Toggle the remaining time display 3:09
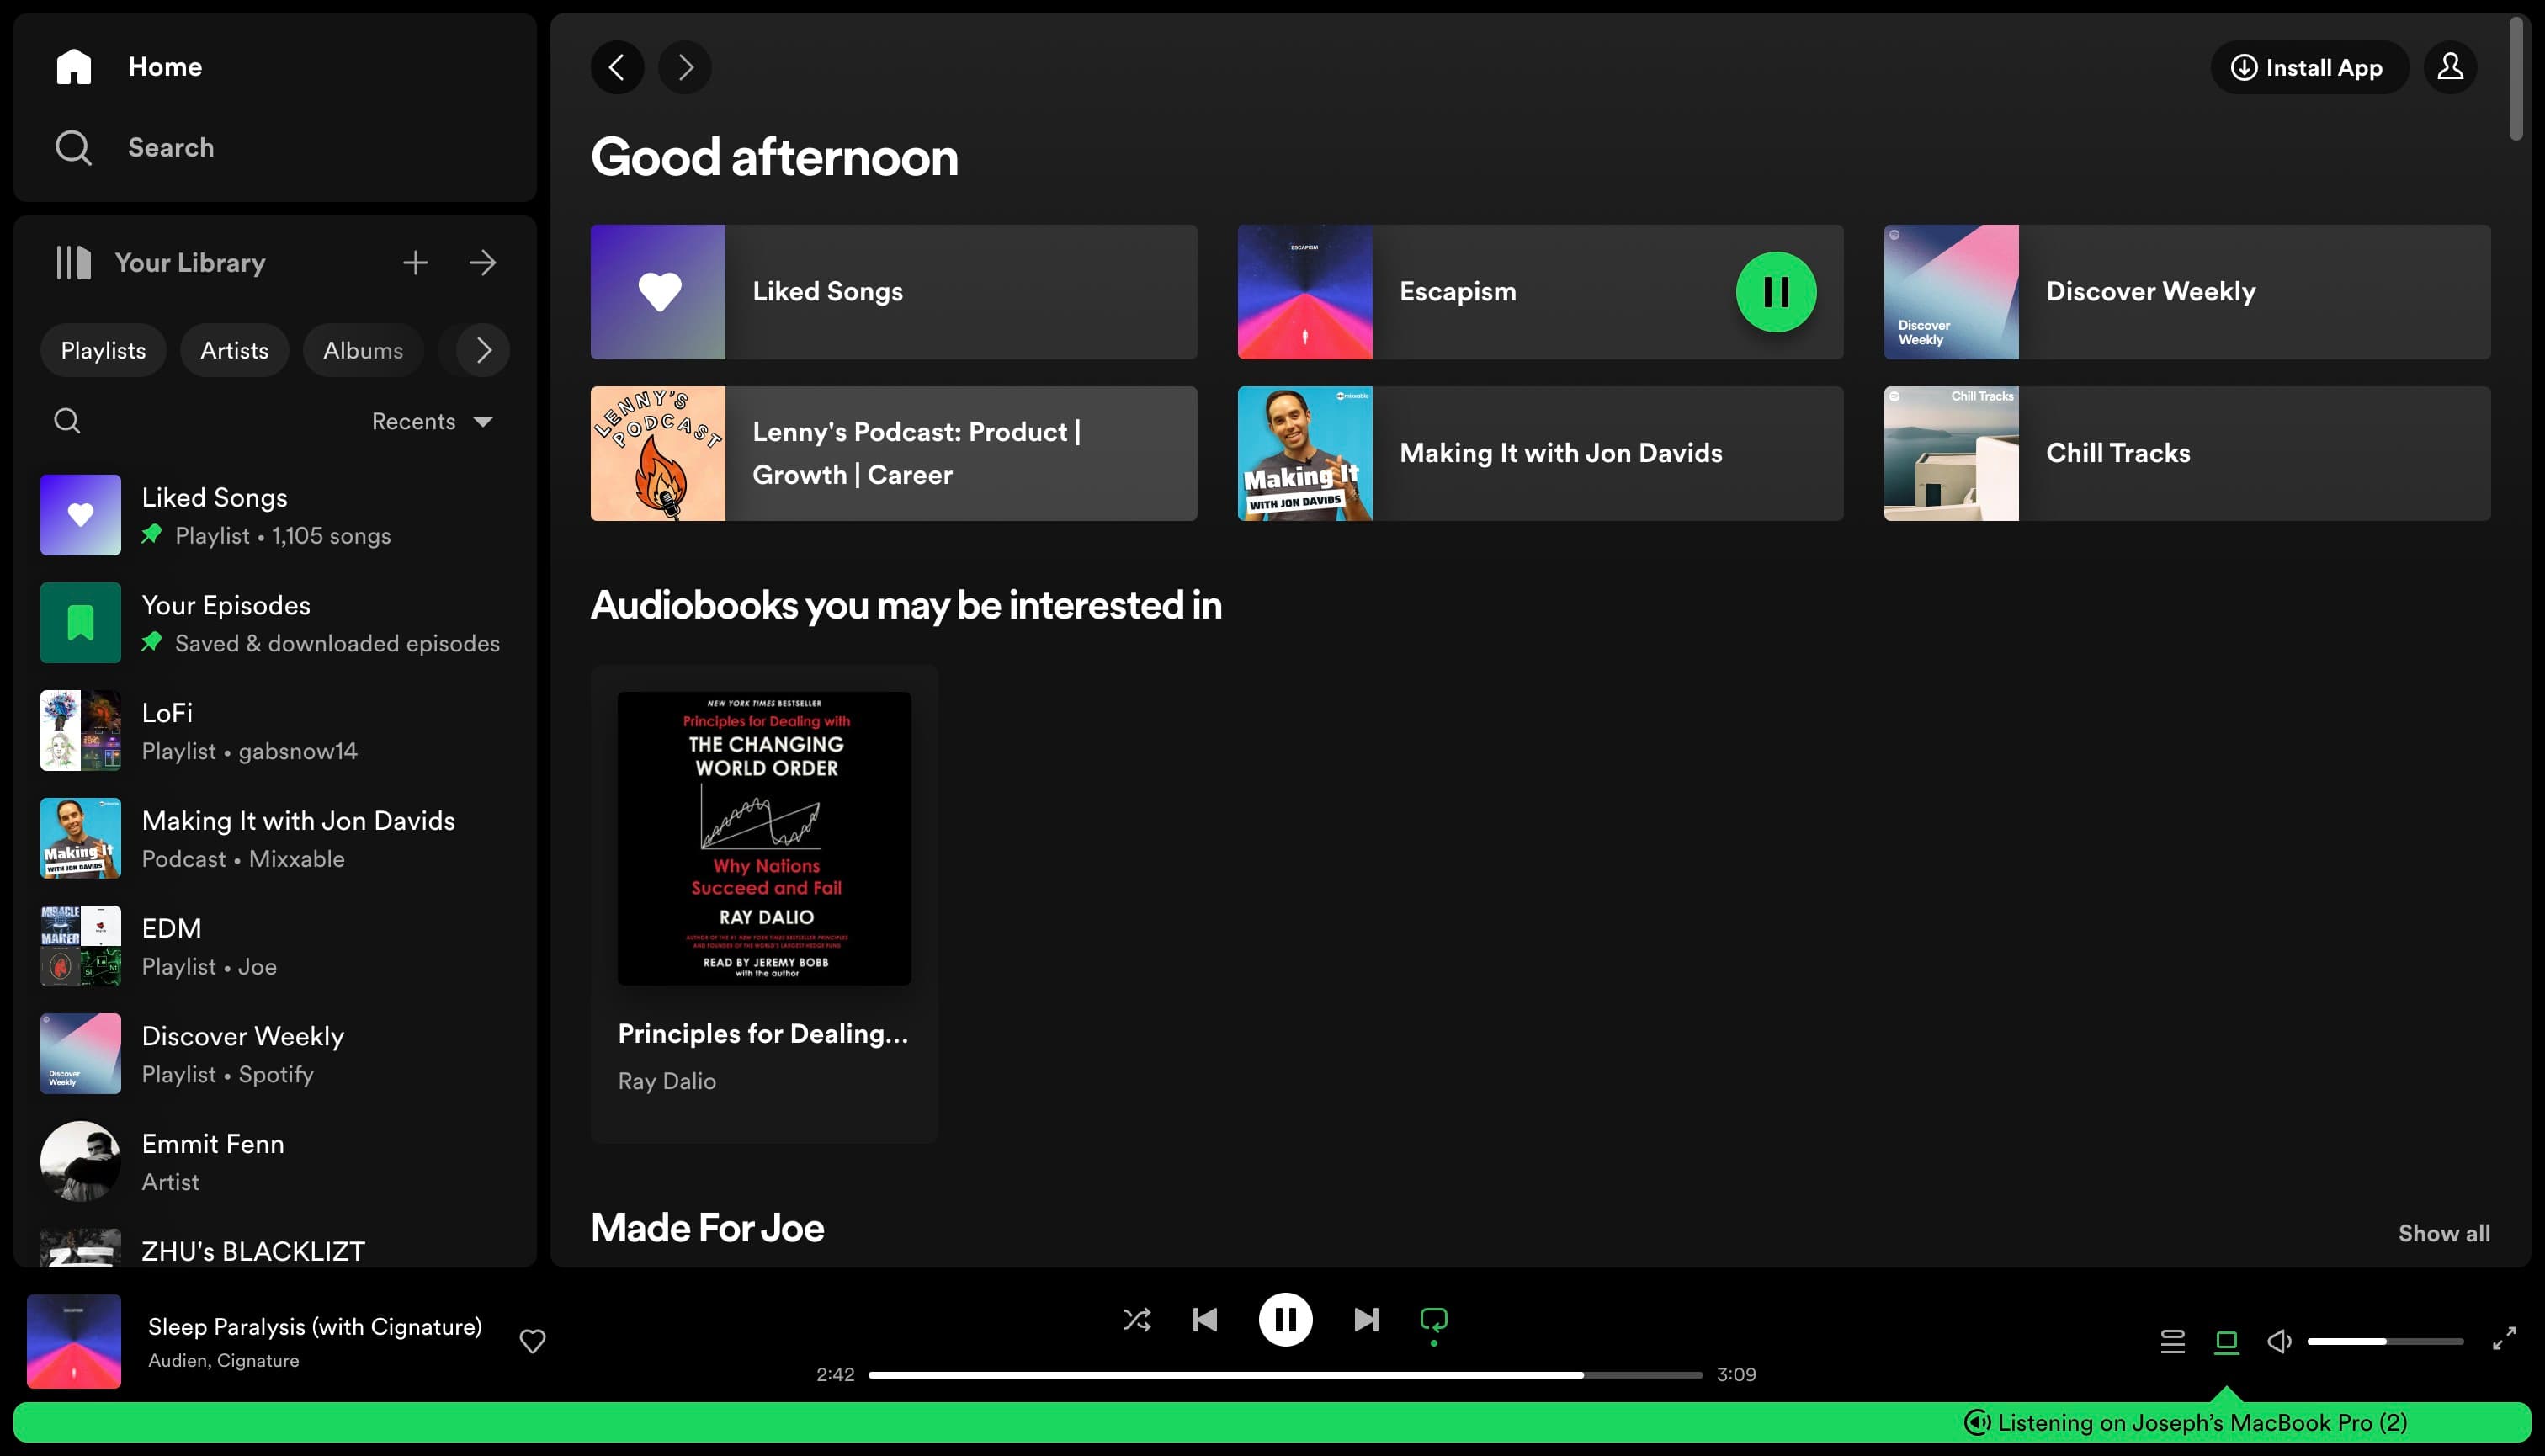The image size is (2545, 1456). tap(1736, 1375)
